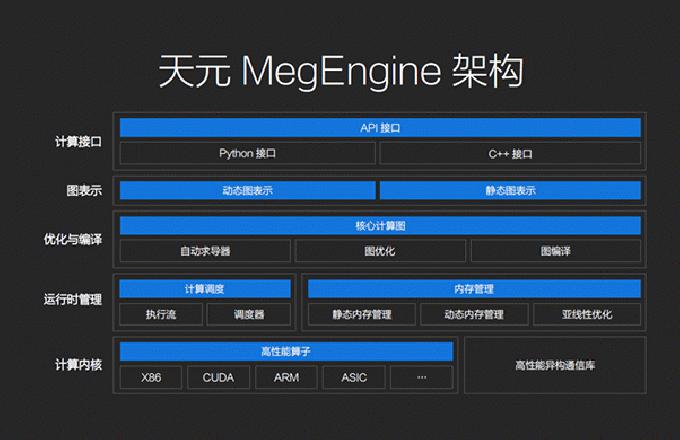The image size is (680, 440).
Task: Click the 自动求导器 box
Action: tap(205, 252)
